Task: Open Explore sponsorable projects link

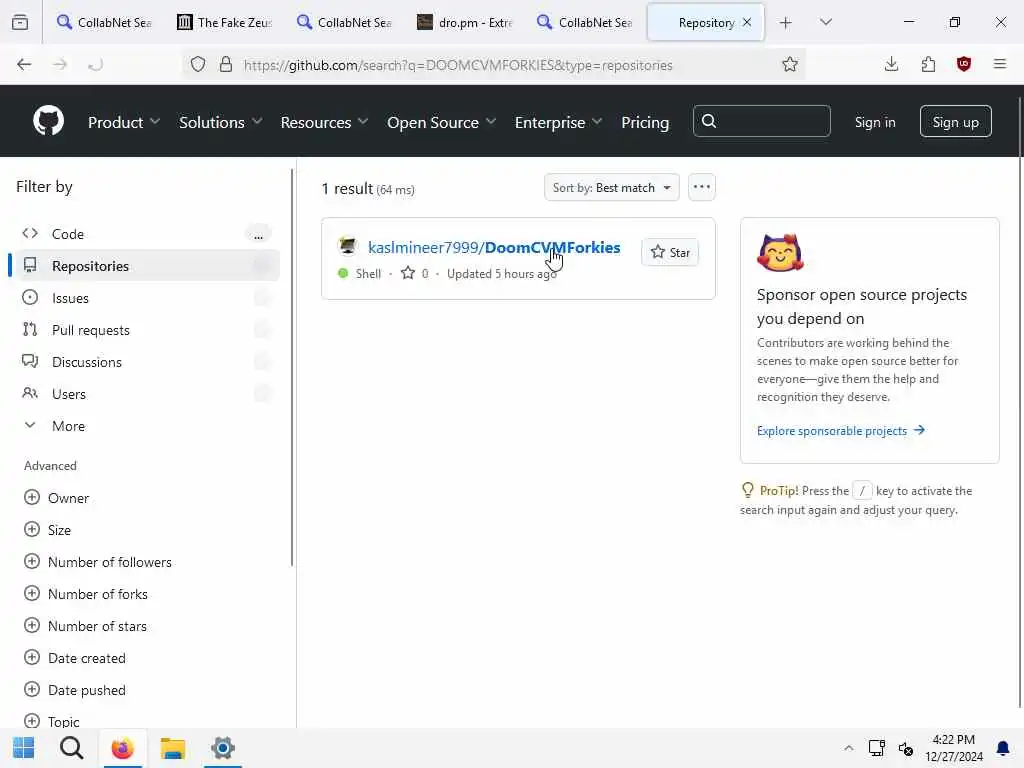Action: click(x=840, y=430)
